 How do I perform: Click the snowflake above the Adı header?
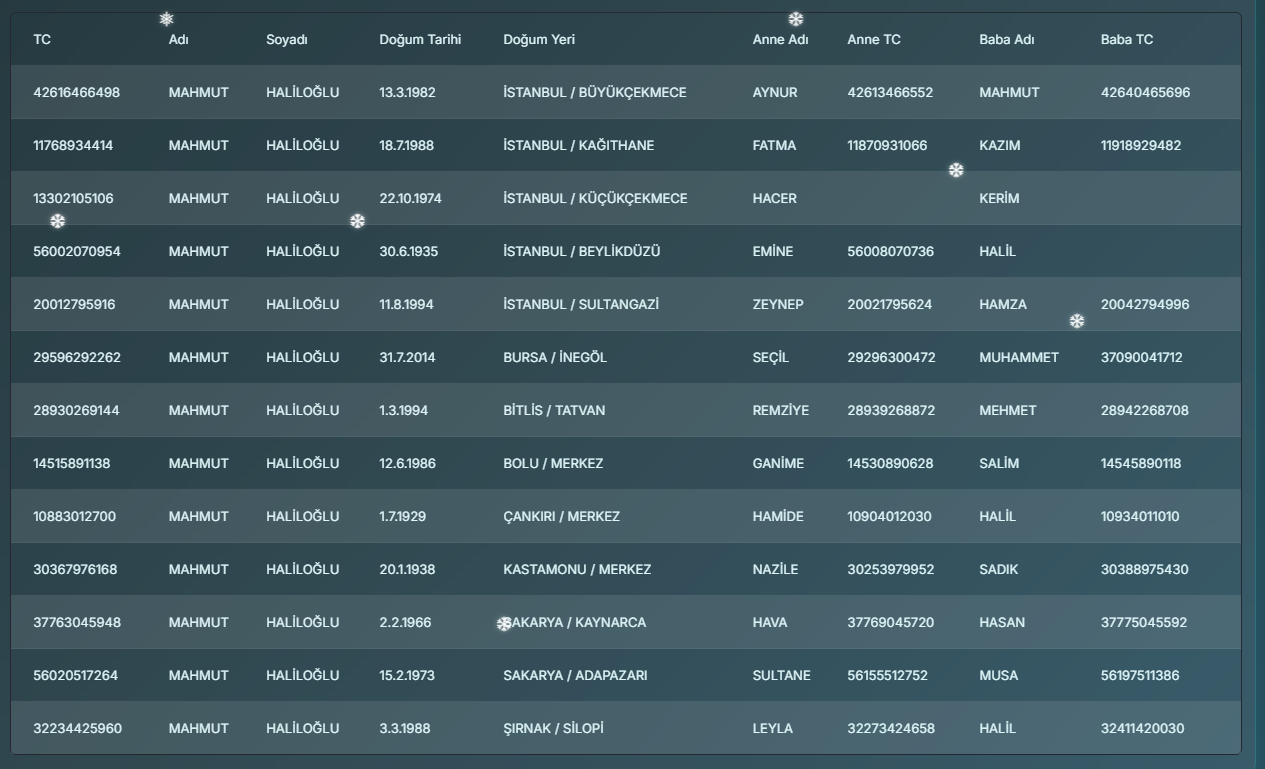(167, 19)
